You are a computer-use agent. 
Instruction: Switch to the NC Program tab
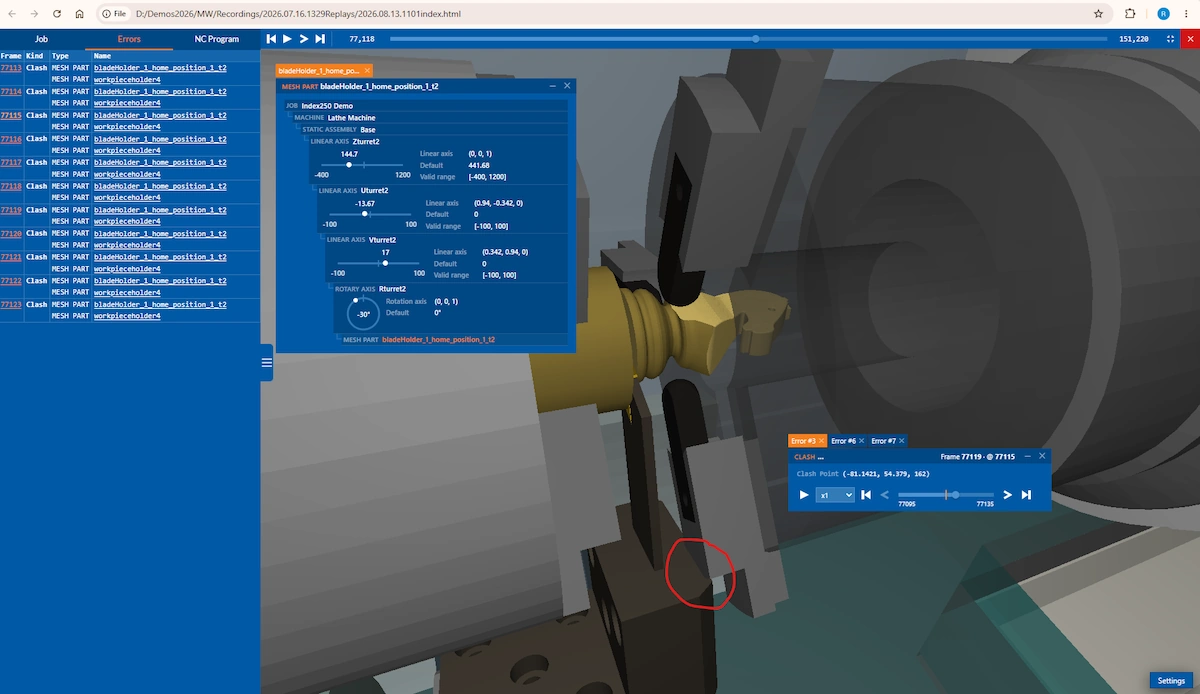point(216,39)
